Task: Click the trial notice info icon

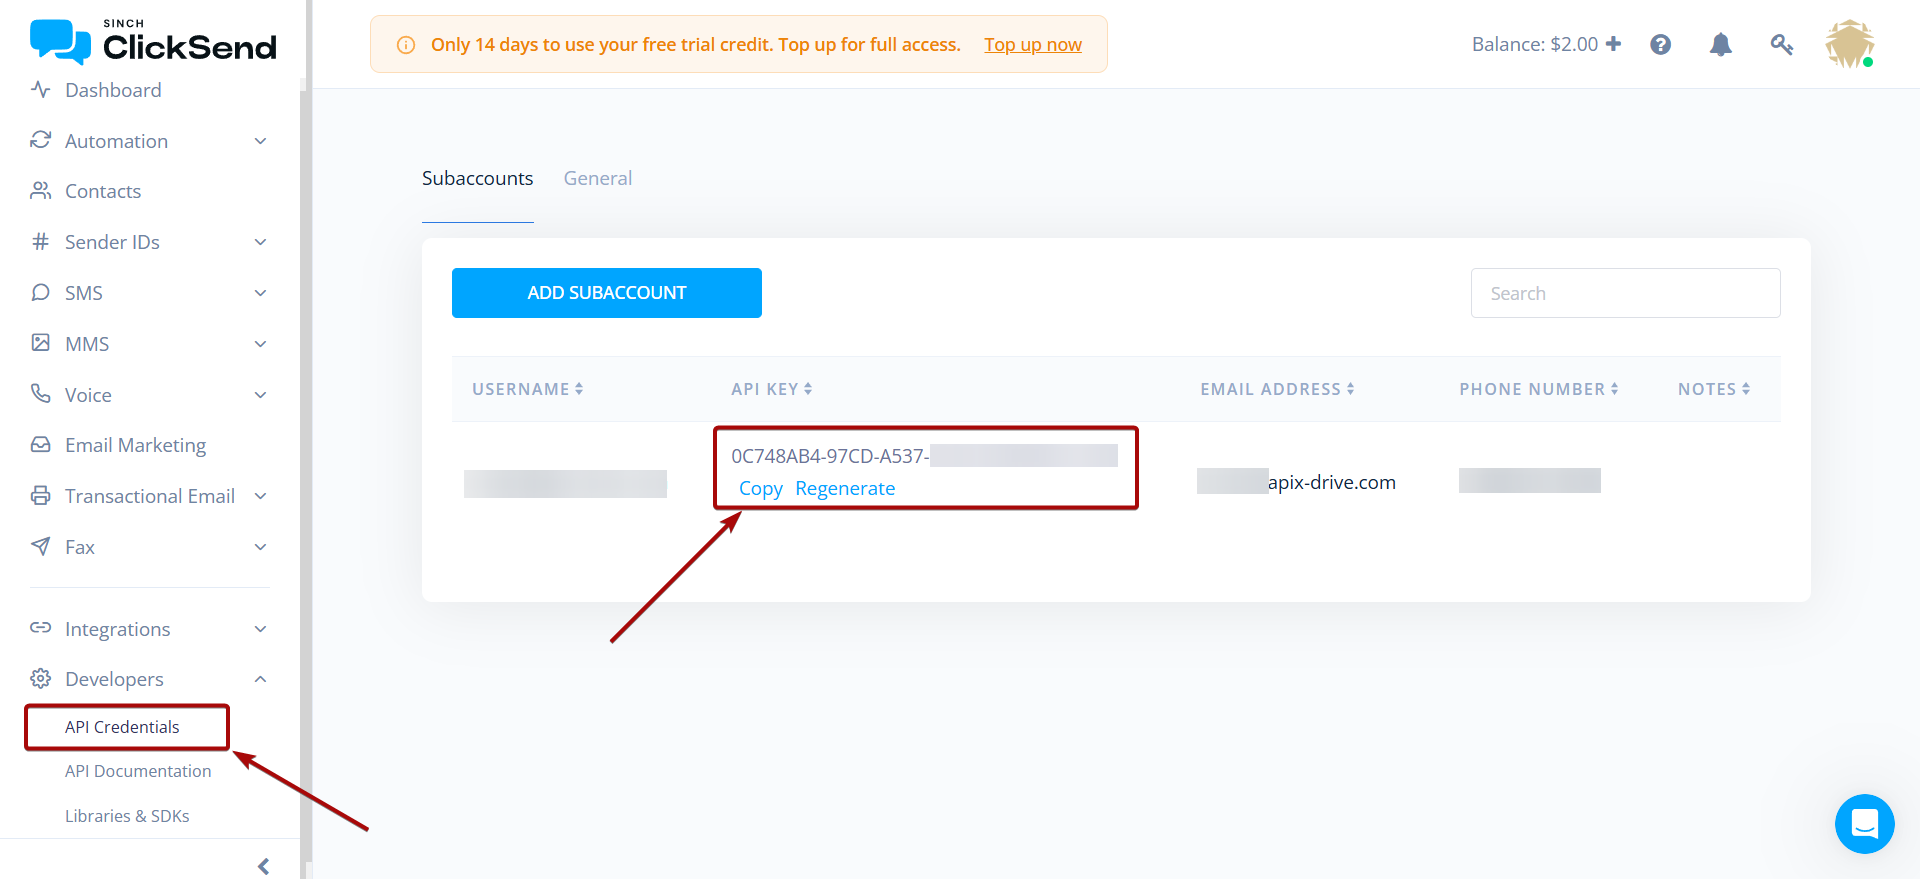Action: pos(406,45)
